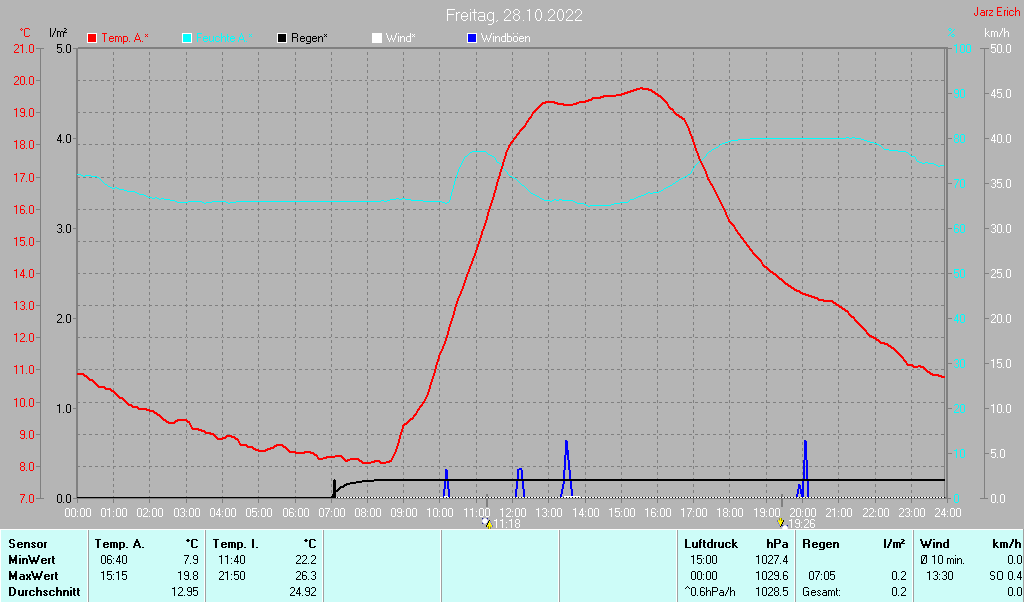
Task: Click the 'MinWert' row label
Action: pos(32,560)
